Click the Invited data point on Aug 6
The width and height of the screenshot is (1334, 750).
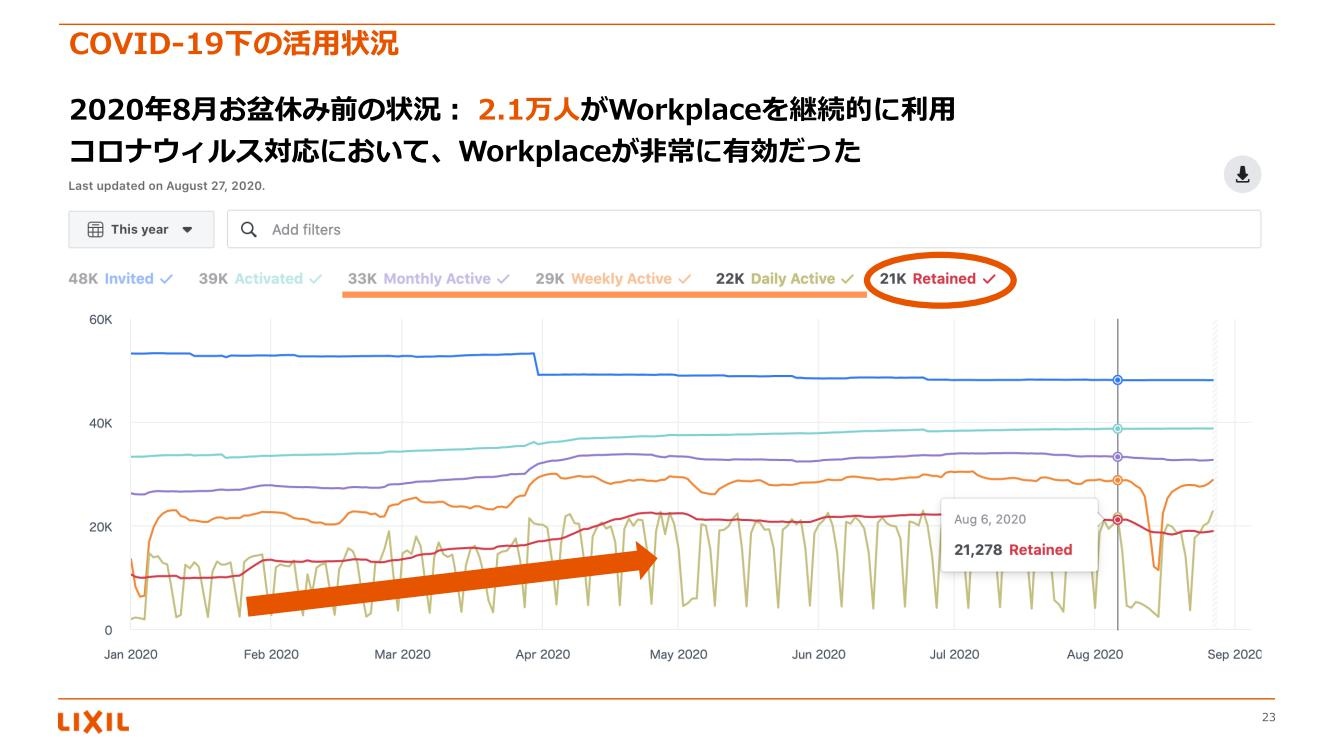pyautogui.click(x=1117, y=380)
